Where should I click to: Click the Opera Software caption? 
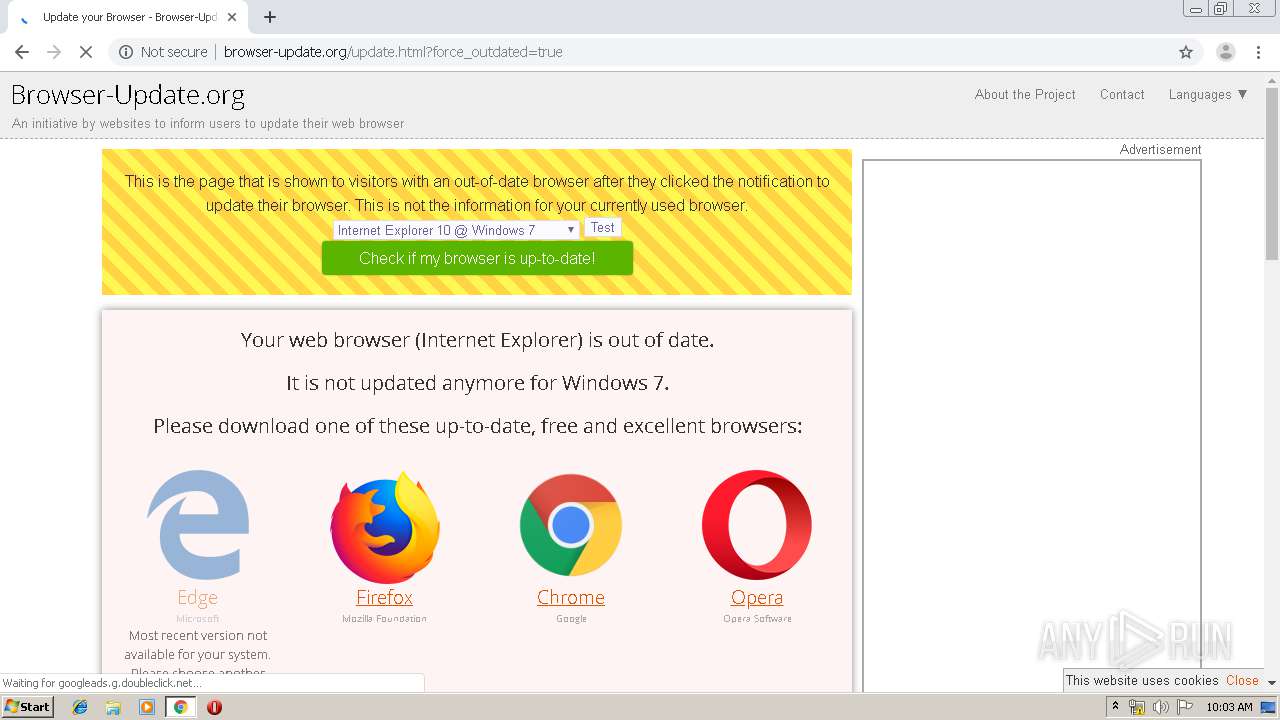[757, 619]
